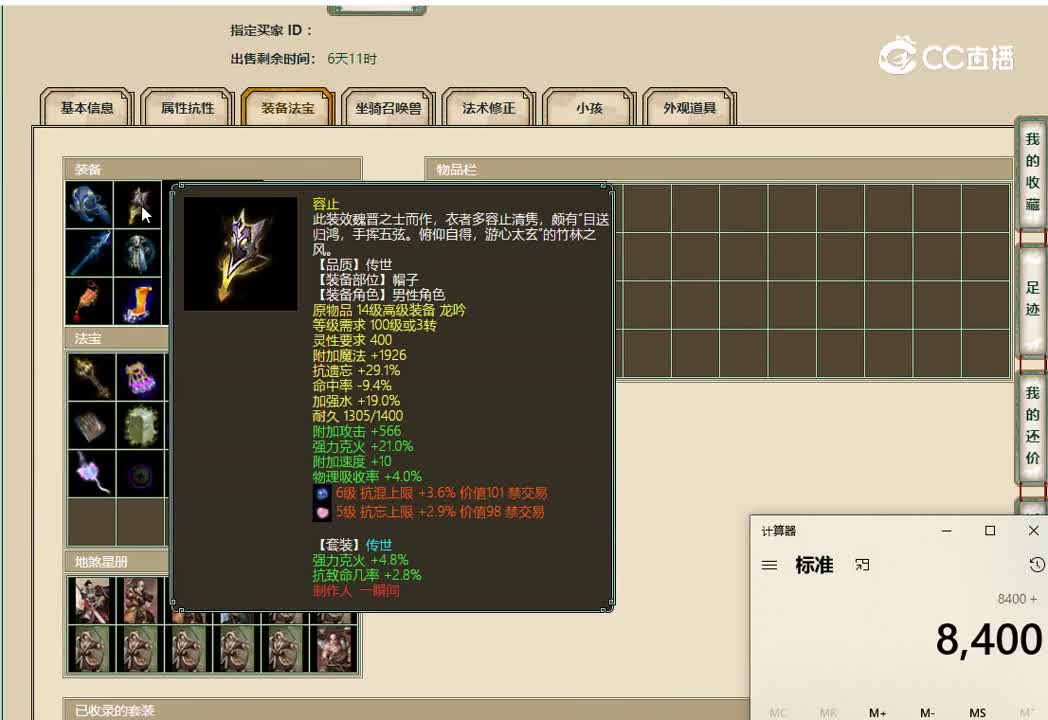Click the 8,400 Calculator display value

pos(989,639)
